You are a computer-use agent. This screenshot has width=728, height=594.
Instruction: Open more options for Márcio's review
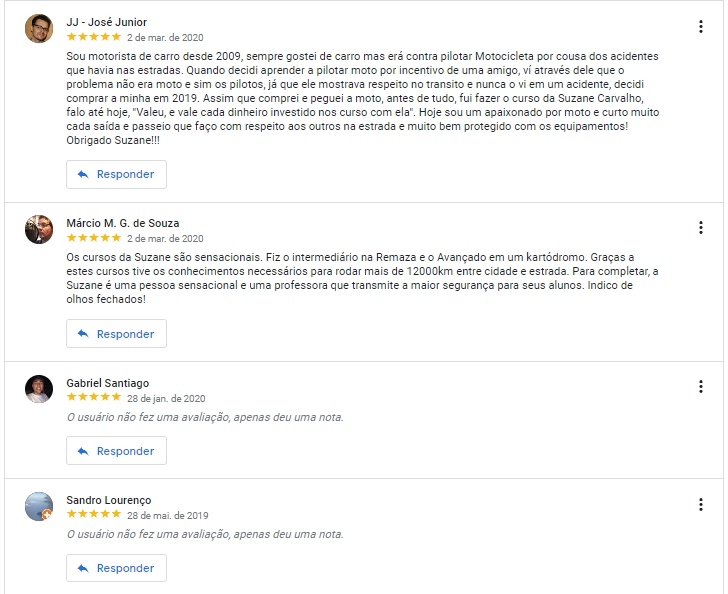click(x=701, y=228)
